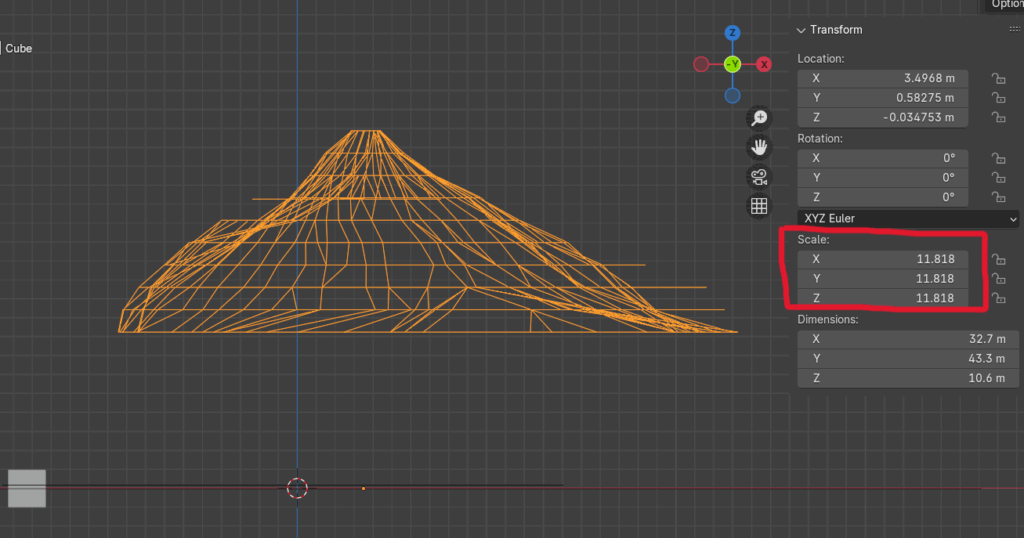Click the green -Y axis gizmo ball
The height and width of the screenshot is (538, 1024).
732,64
